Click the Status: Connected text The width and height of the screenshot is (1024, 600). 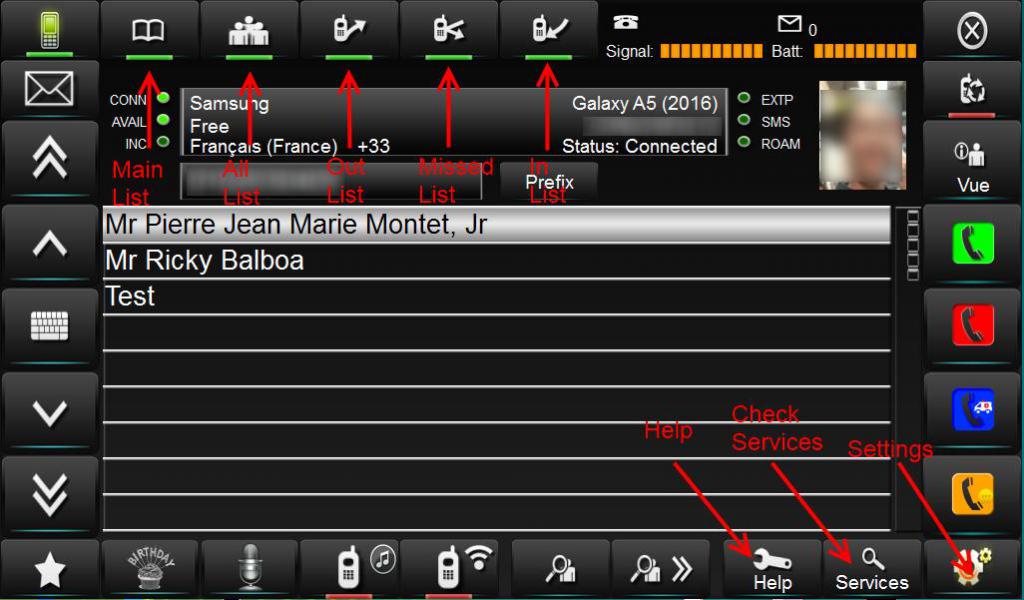click(639, 146)
